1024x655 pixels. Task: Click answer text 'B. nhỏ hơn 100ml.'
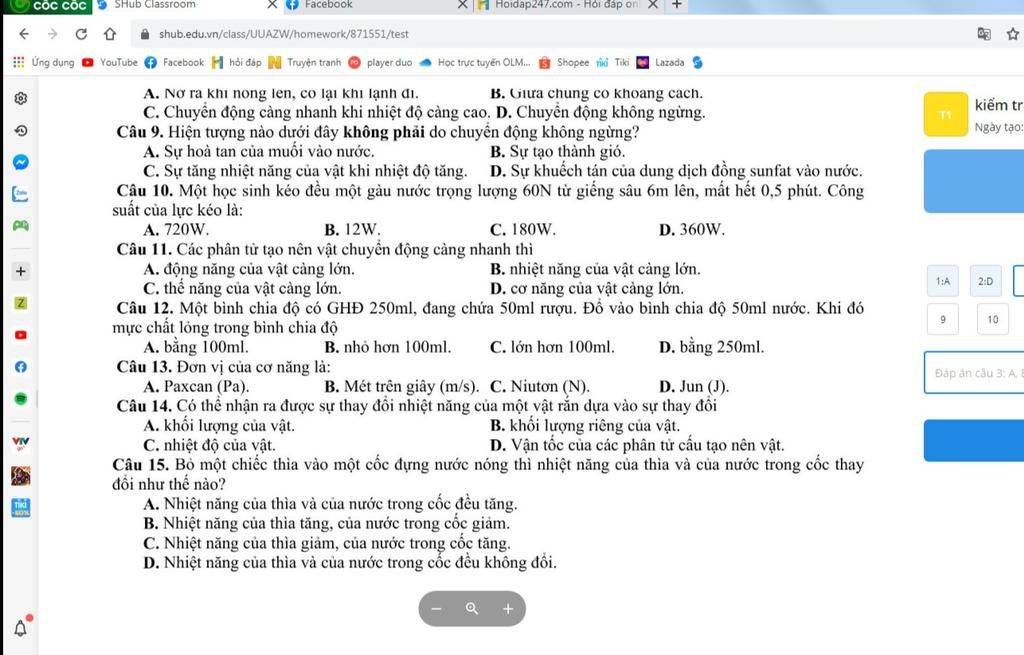point(388,347)
